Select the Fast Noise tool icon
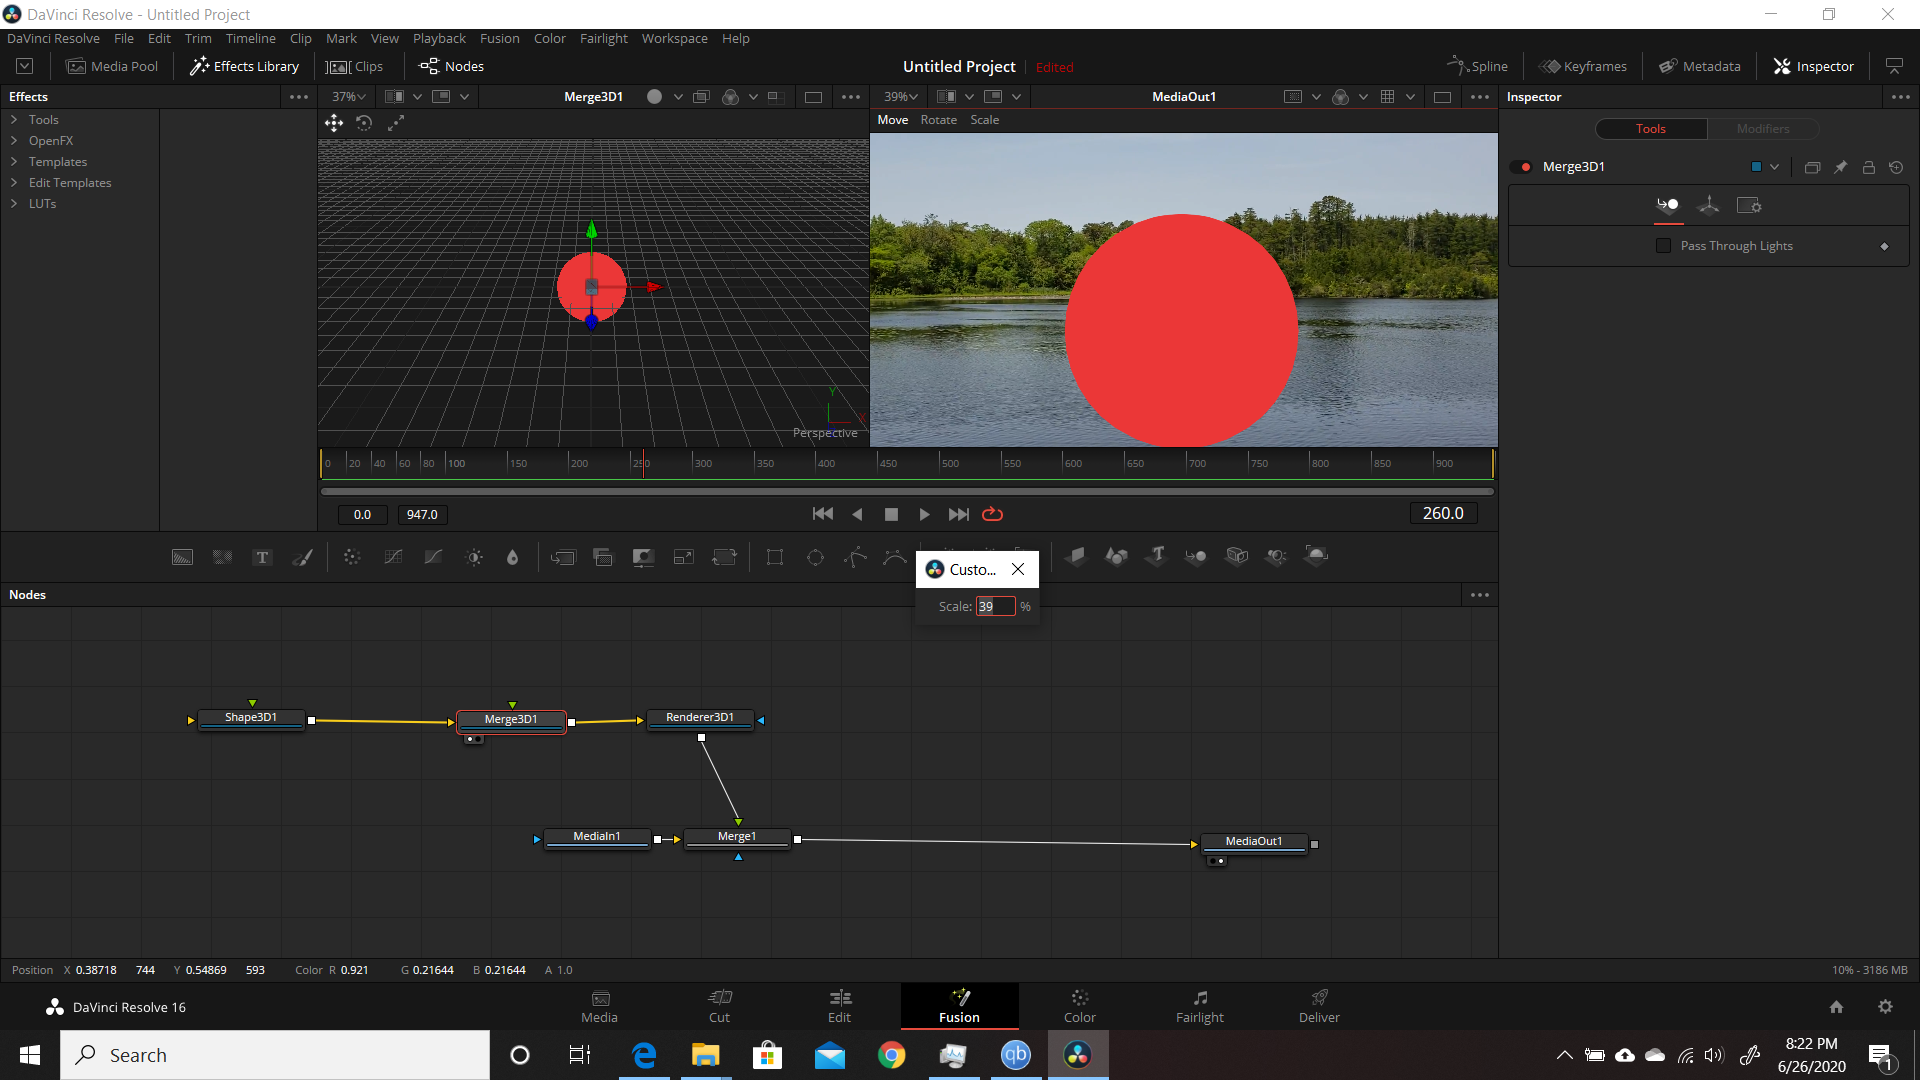Screen dimensions: 1920x1080 pos(222,557)
